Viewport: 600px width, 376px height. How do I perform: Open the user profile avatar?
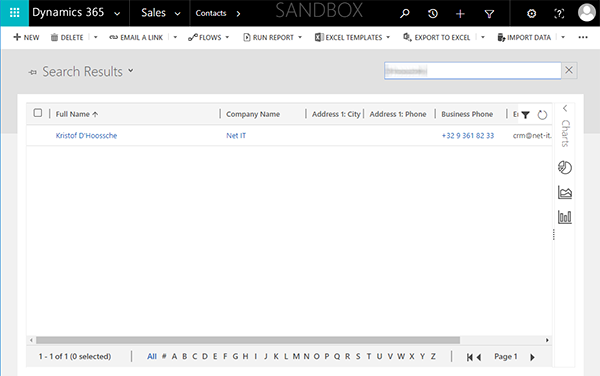point(586,13)
